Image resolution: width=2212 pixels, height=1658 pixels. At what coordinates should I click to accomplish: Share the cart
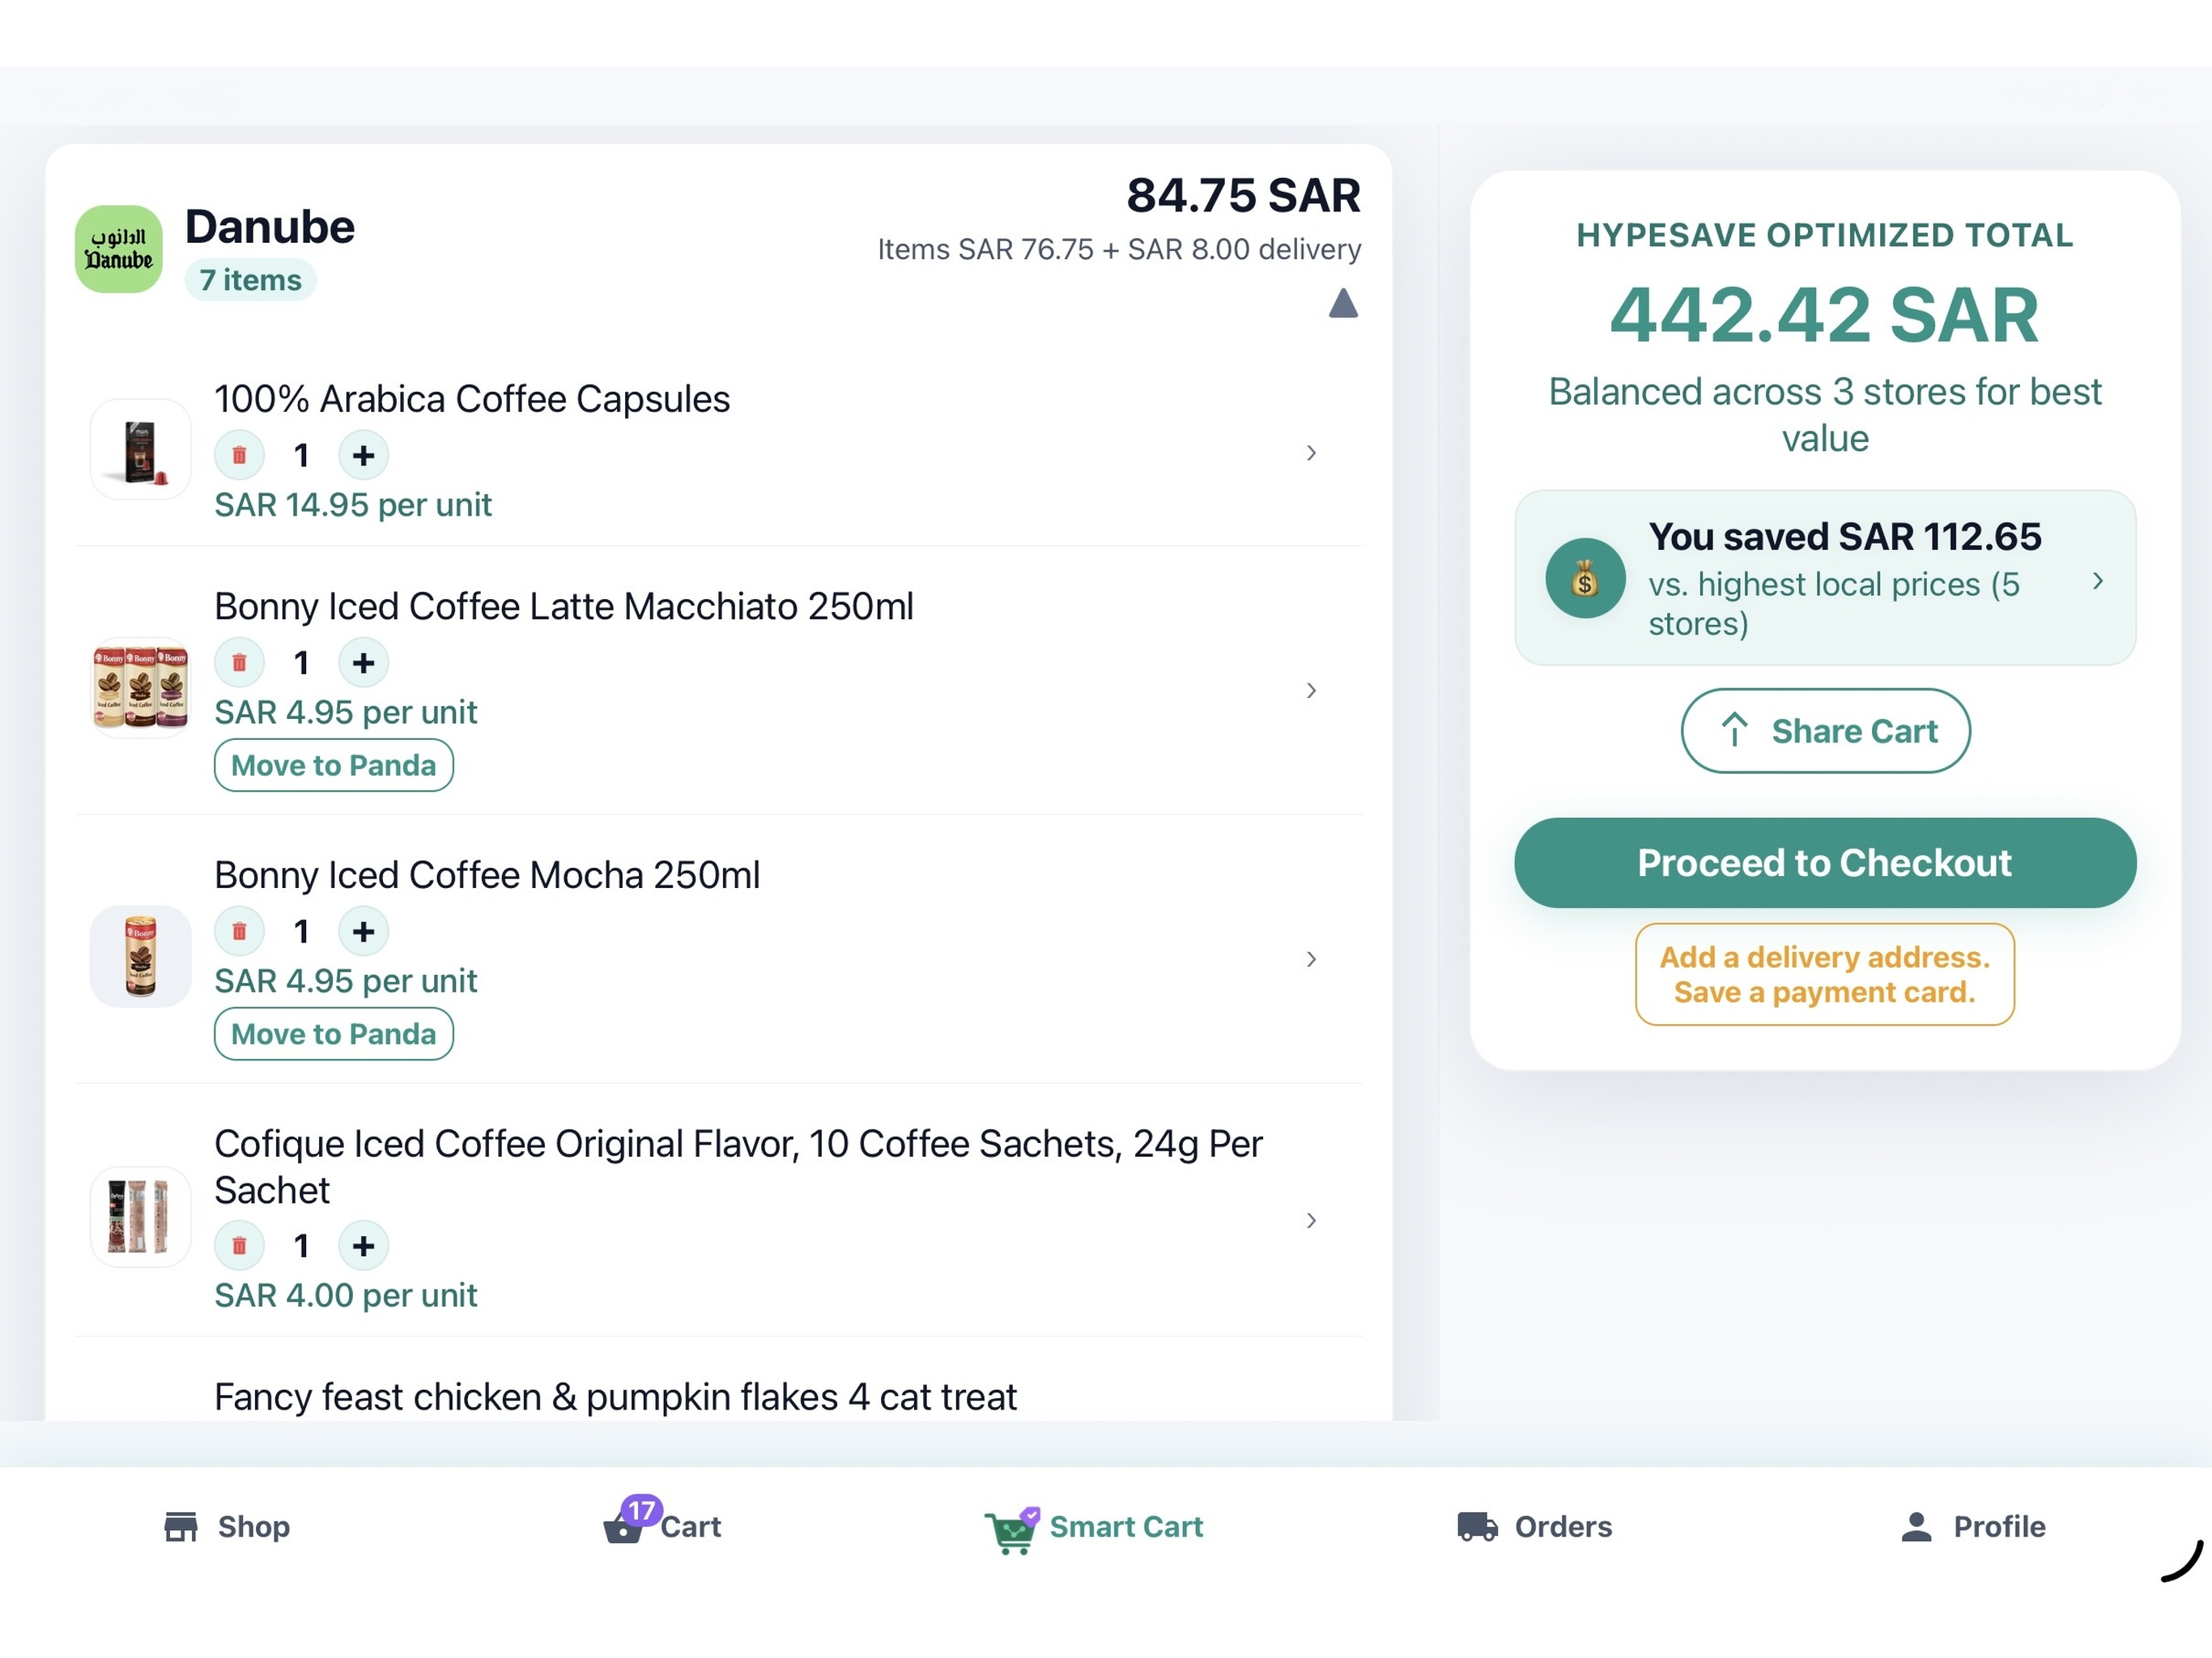1825,731
